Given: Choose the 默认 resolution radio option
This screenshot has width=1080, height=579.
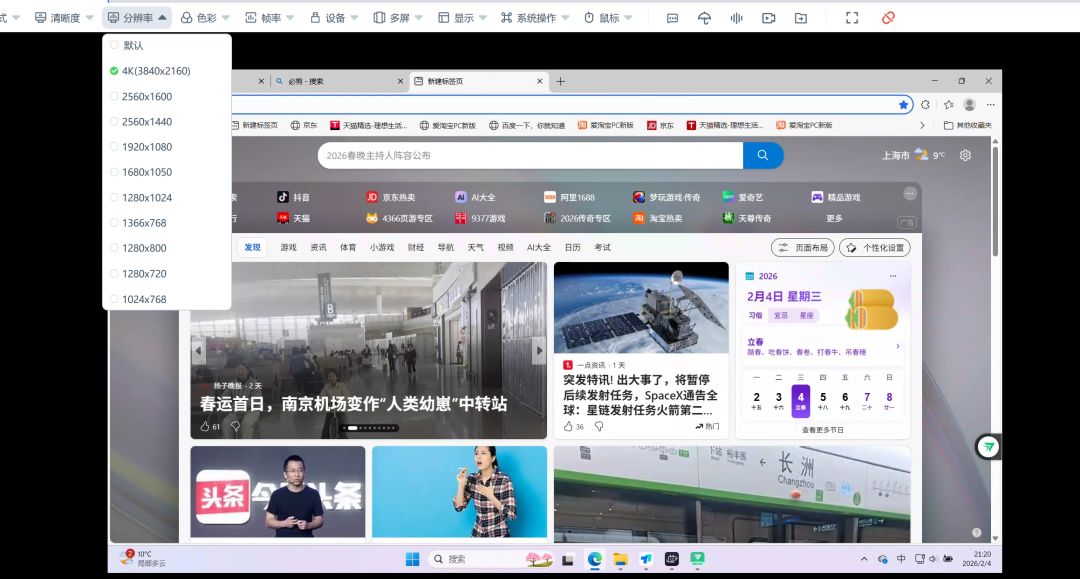Looking at the screenshot, I should (x=133, y=45).
